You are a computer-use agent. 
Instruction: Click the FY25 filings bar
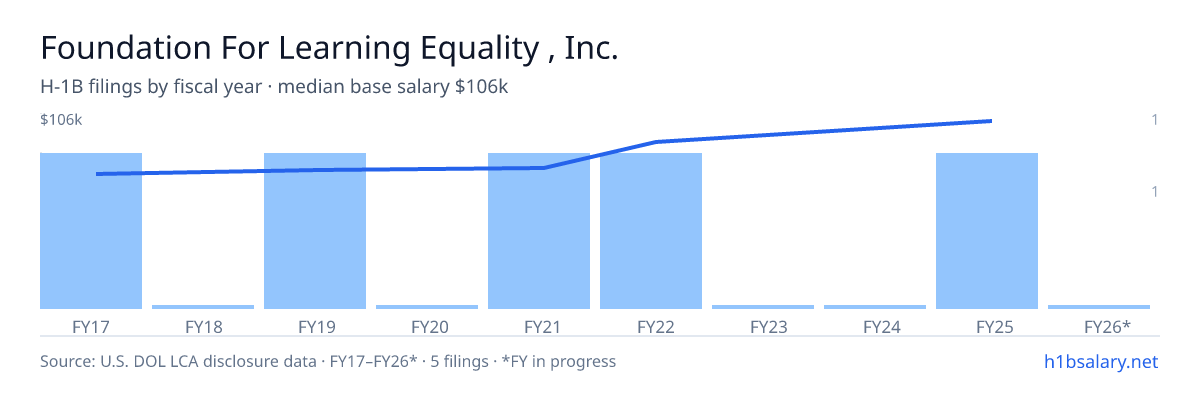tap(987, 231)
